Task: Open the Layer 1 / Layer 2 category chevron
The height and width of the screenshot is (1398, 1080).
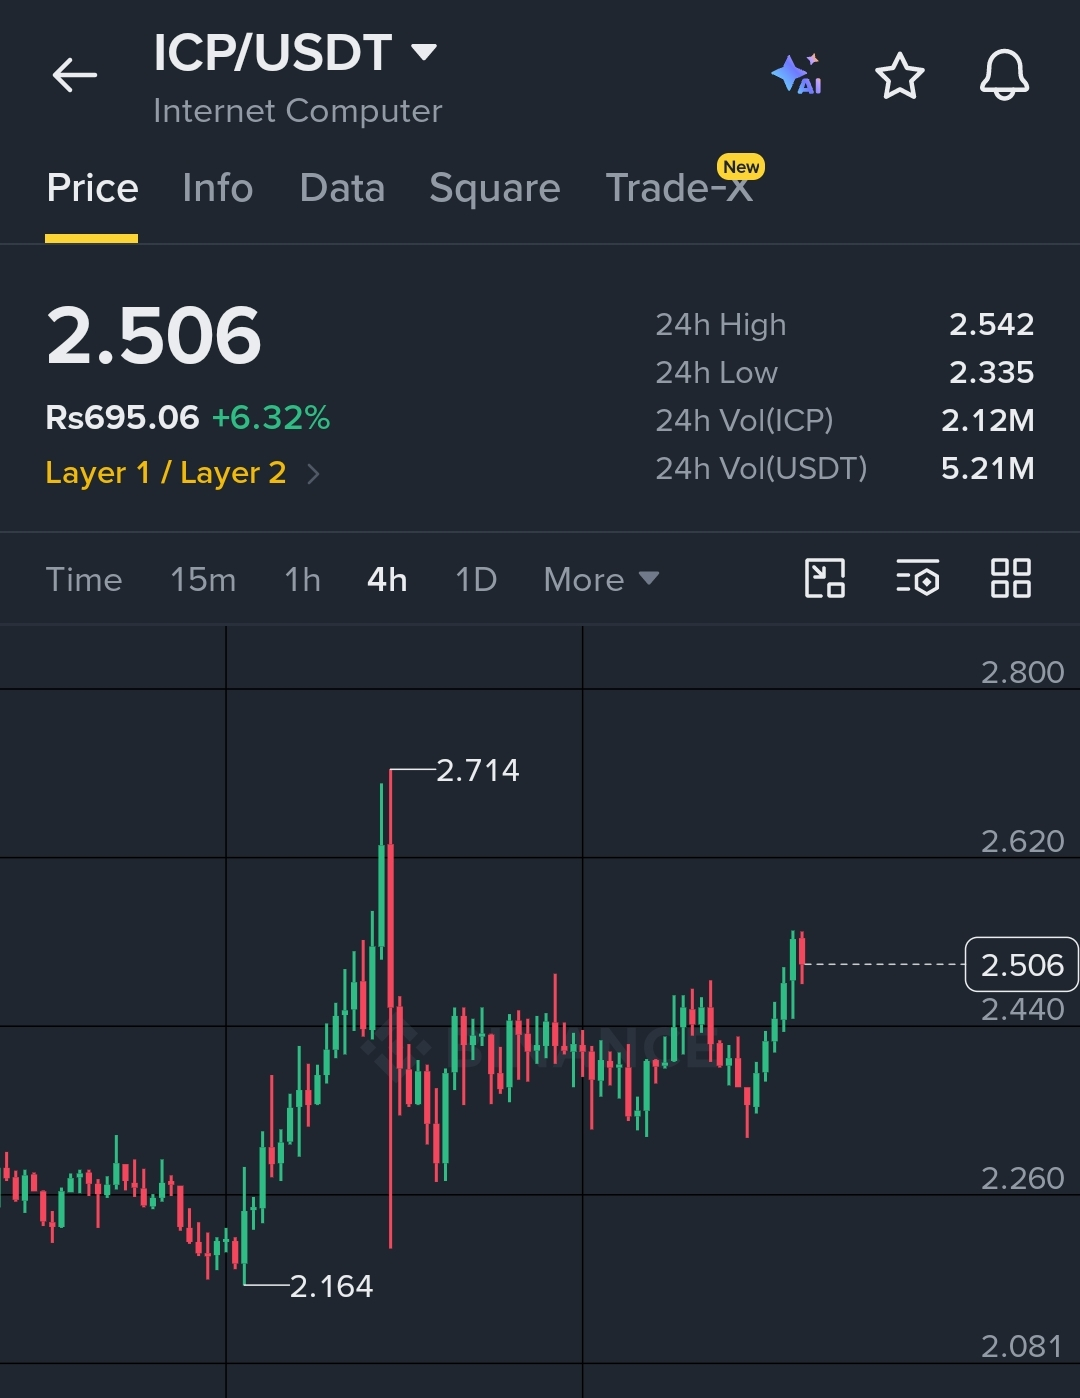Action: pyautogui.click(x=313, y=473)
